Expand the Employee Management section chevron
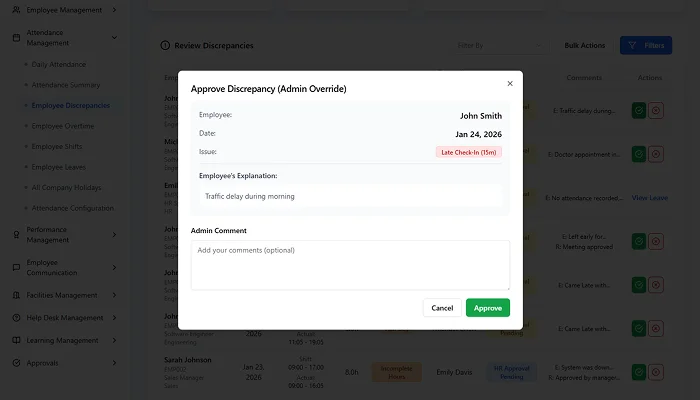Screen dimensions: 700x400 (x=115, y=10)
